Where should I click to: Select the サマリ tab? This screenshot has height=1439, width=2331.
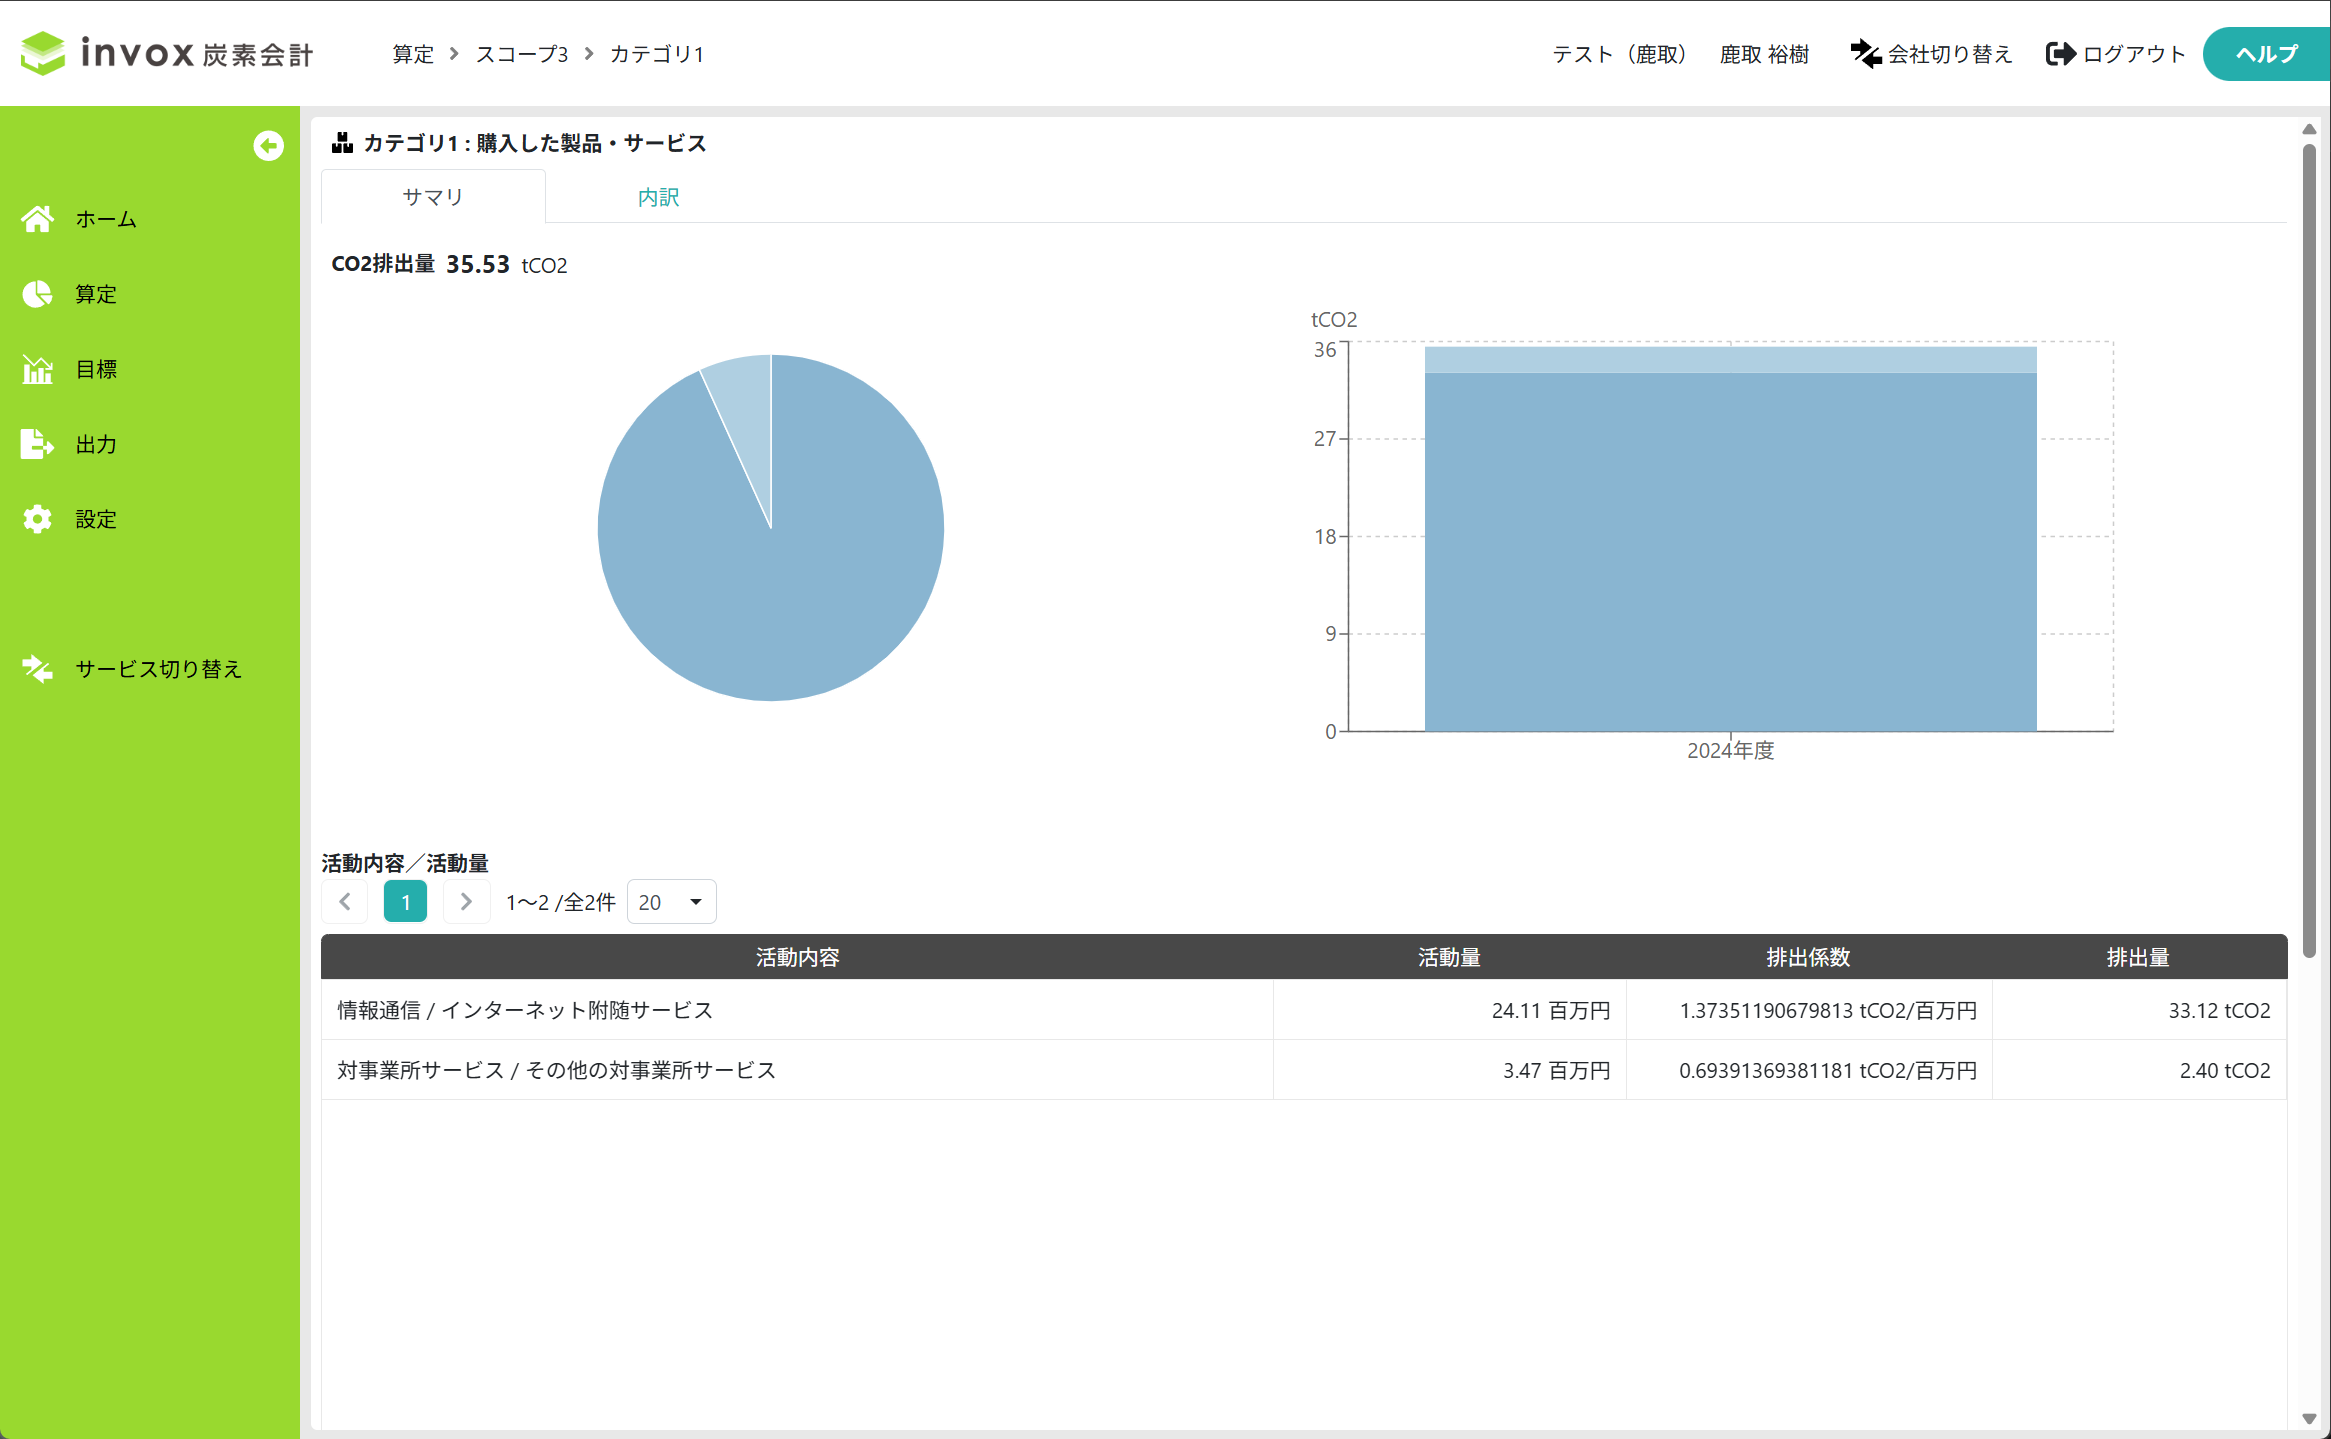(x=433, y=197)
